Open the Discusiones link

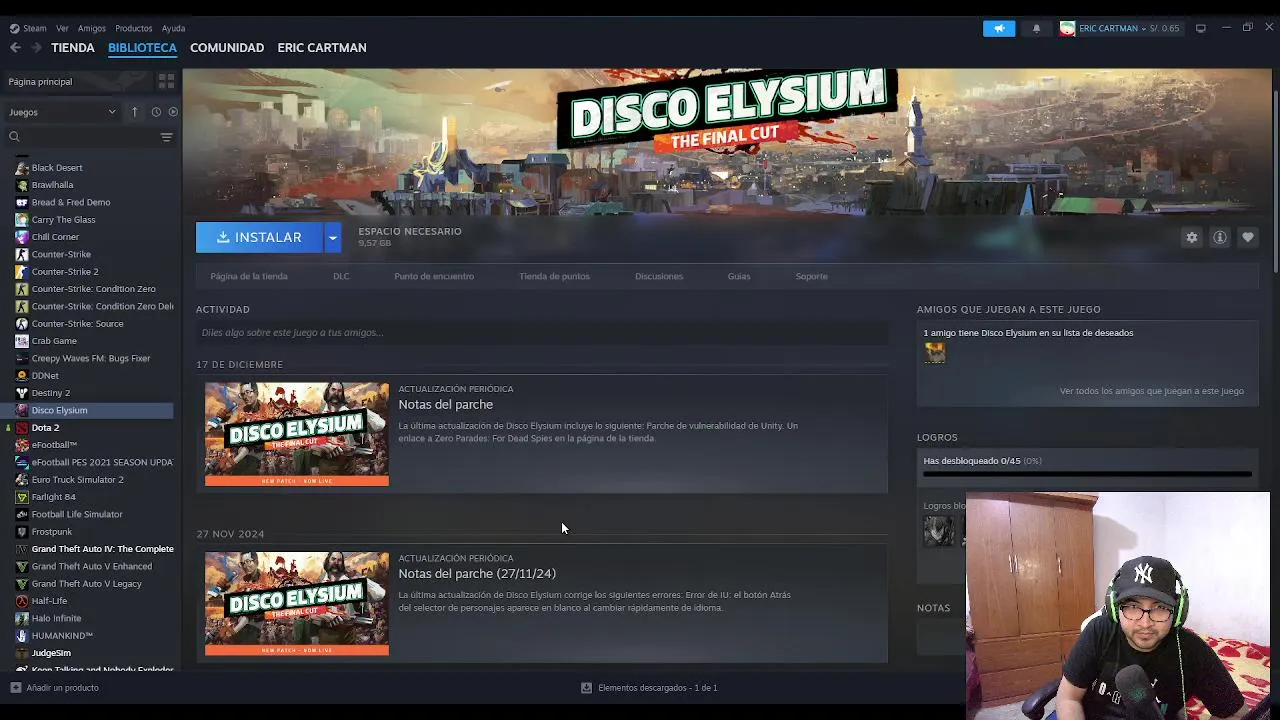coord(659,276)
